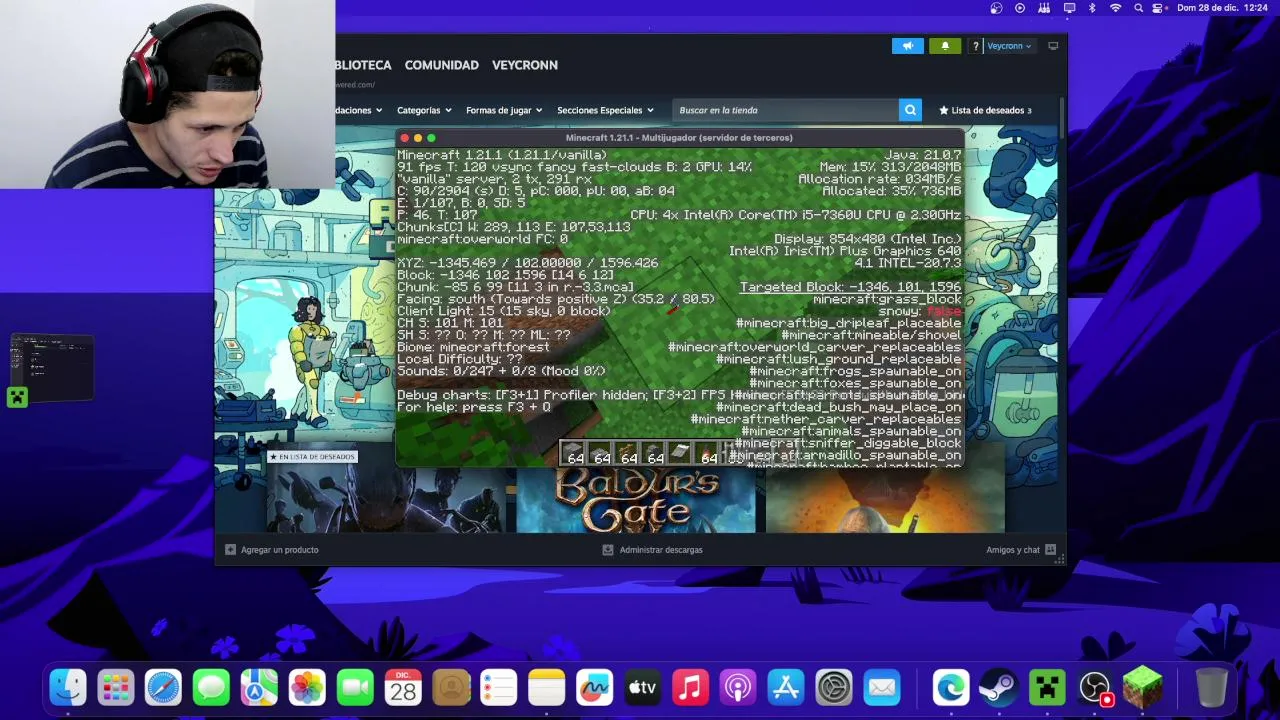Click Minecraft Launcher creeper dock icon
The height and width of the screenshot is (720, 1280).
[1047, 688]
